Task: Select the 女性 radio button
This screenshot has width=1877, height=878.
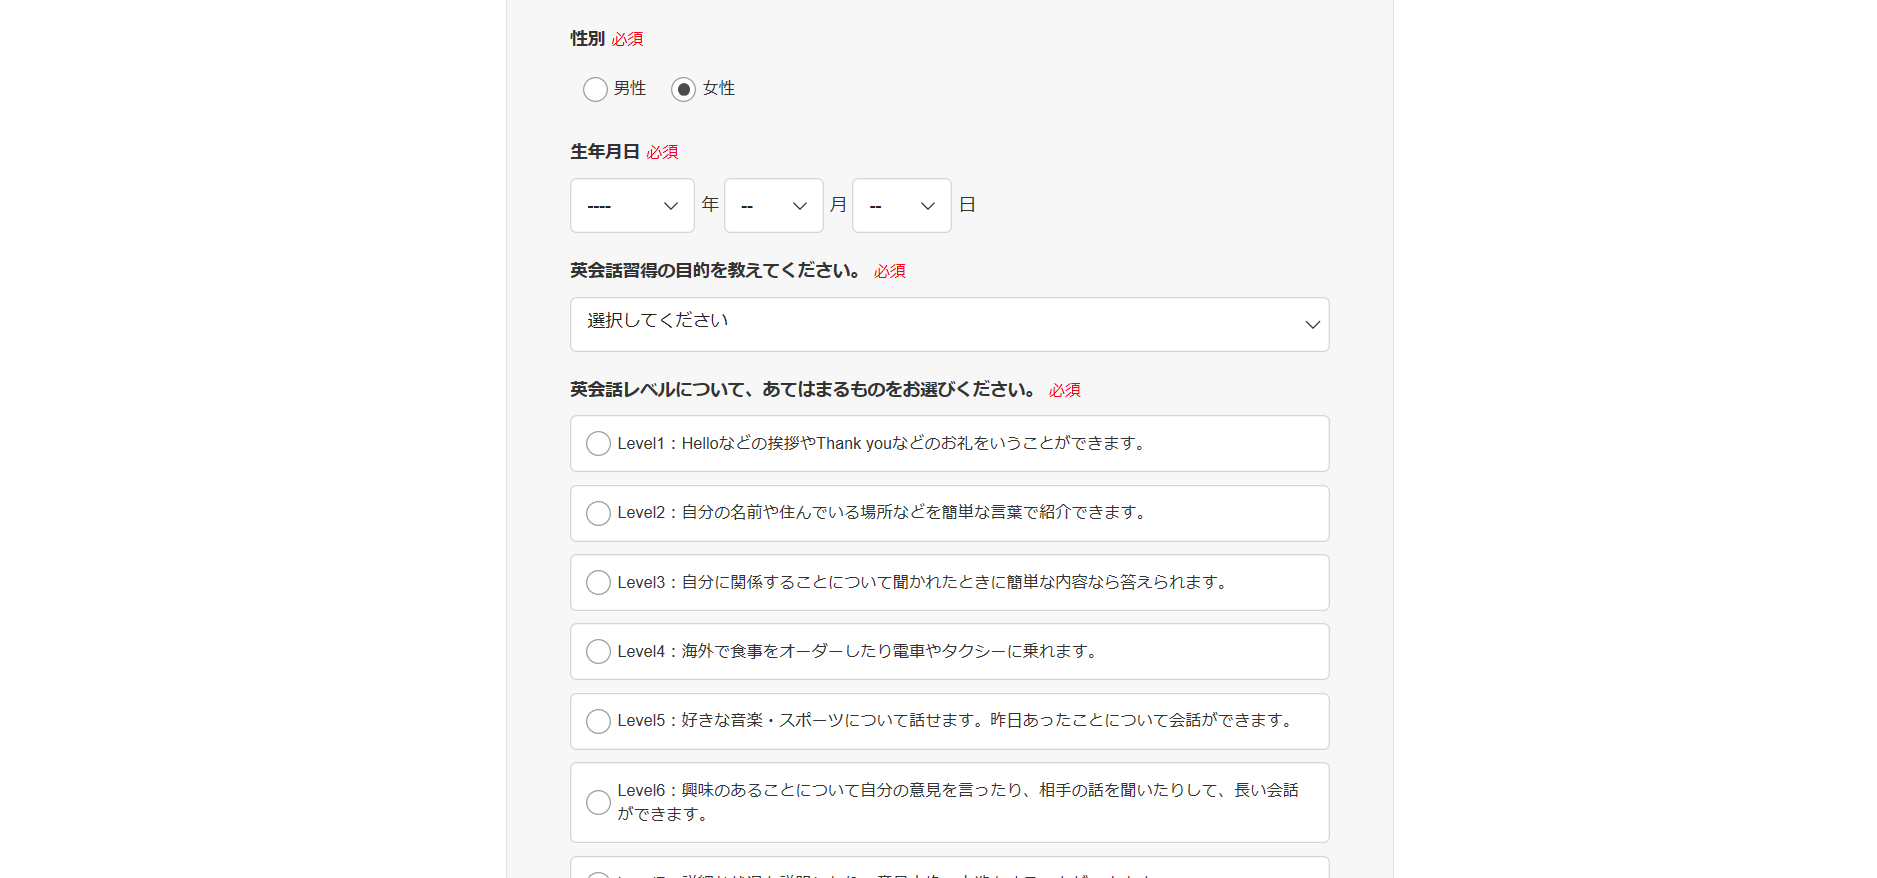Action: tap(683, 89)
